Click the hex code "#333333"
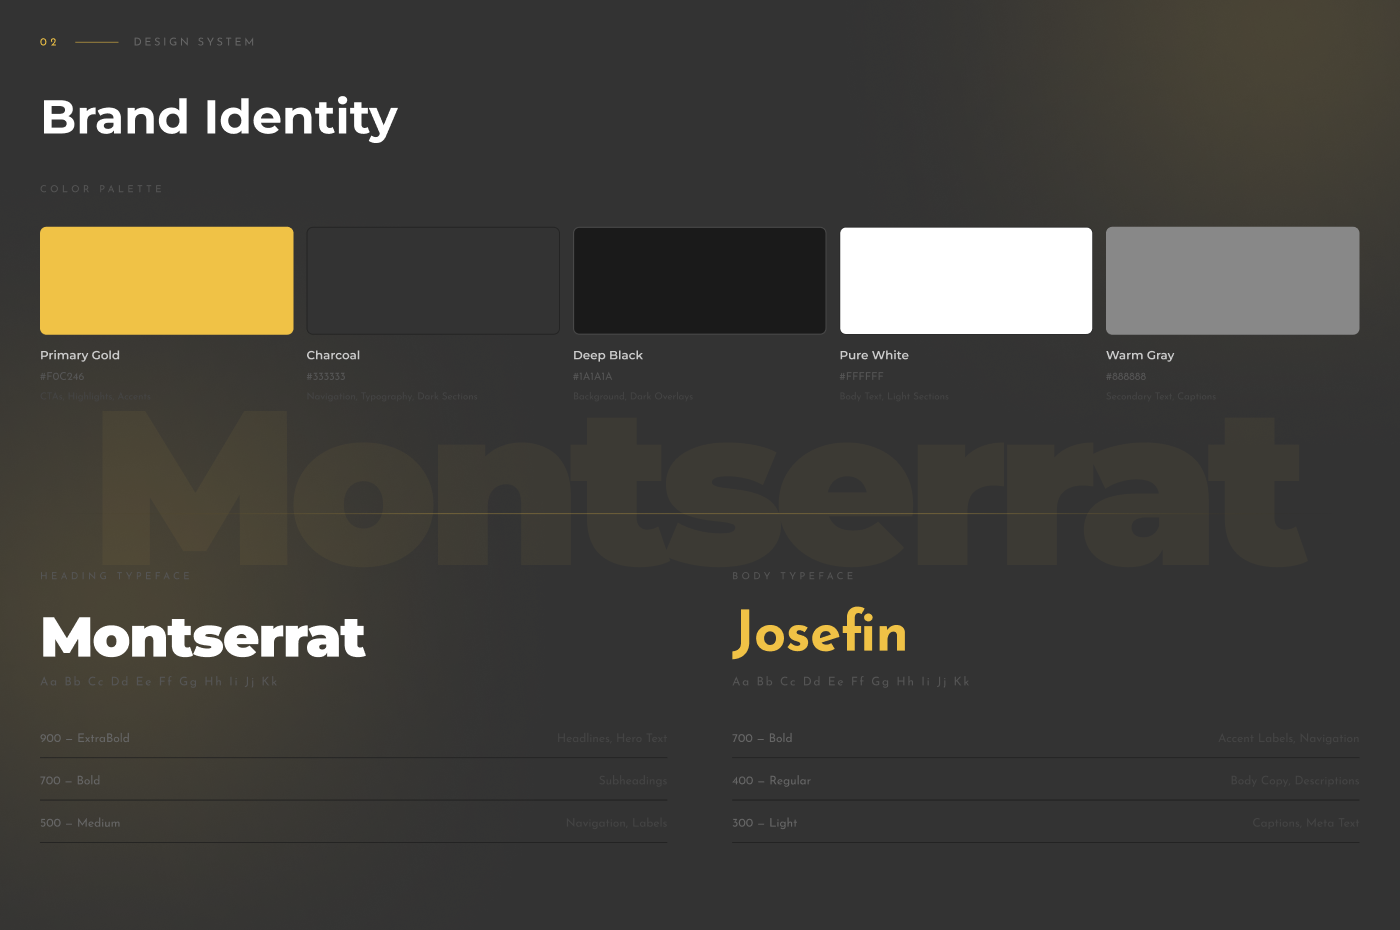Screen dimensions: 1400x930 click(326, 377)
